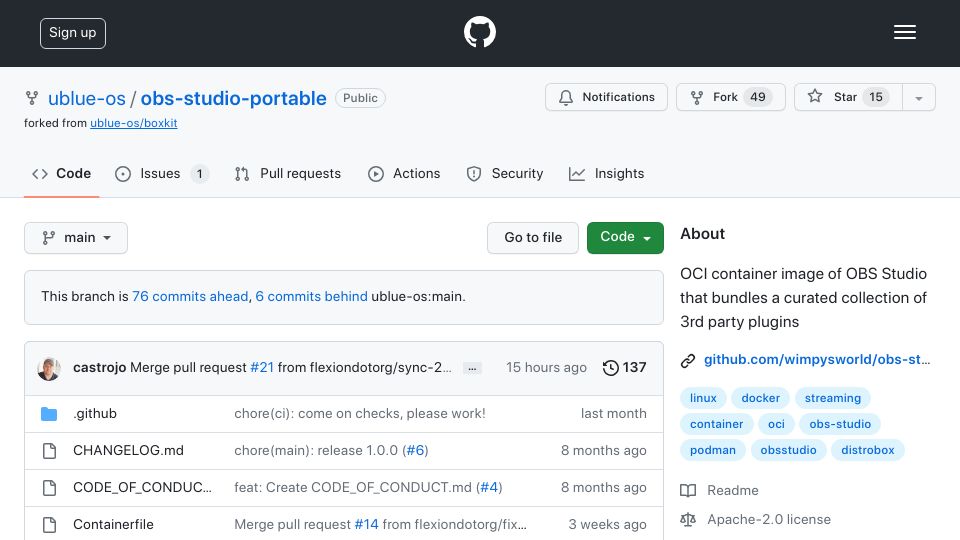Click the CHANGELOG.md file icon
This screenshot has height=540, width=960.
(x=49, y=451)
